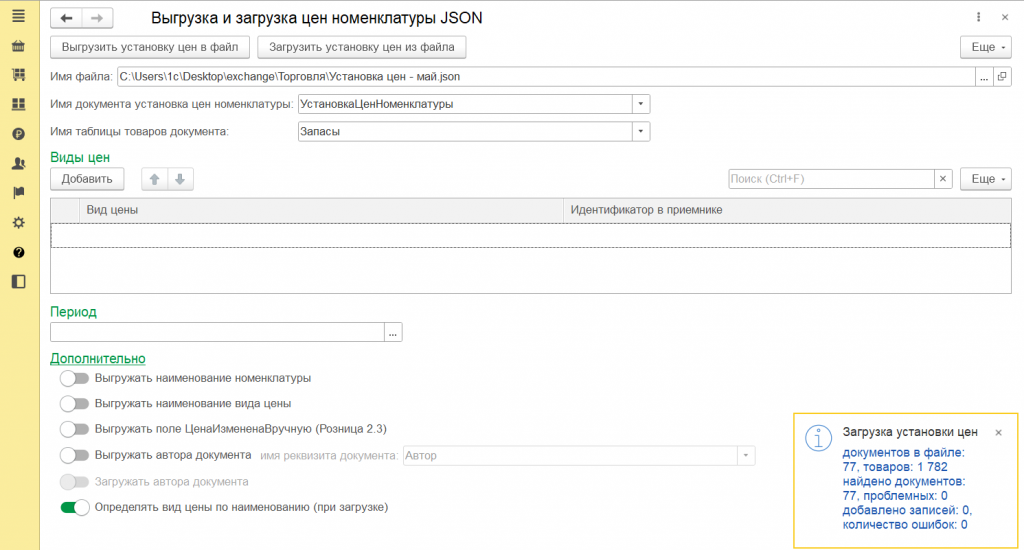Click the Идентификатор в приемнике column header
Screen dimensions: 1024x550
(787, 210)
